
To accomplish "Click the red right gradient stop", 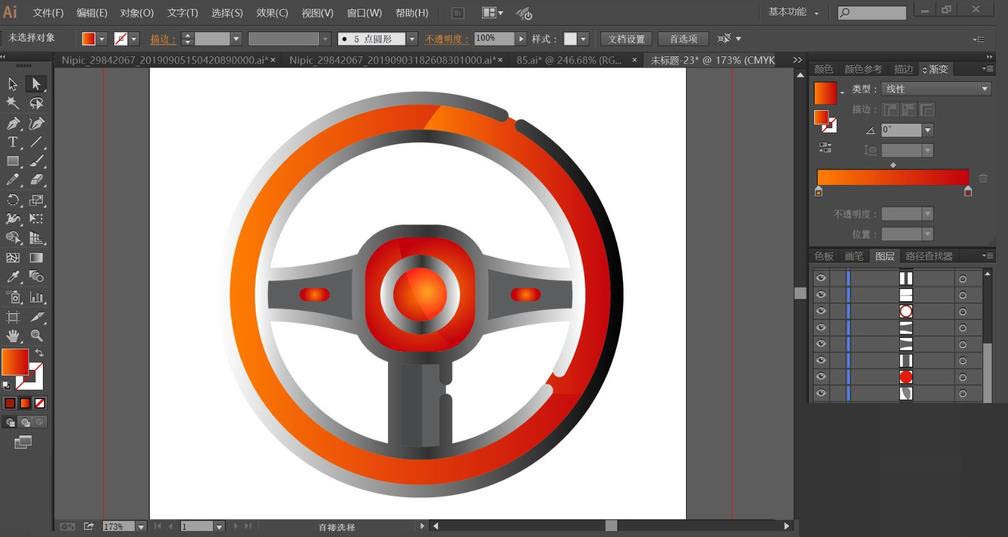I will tap(968, 191).
